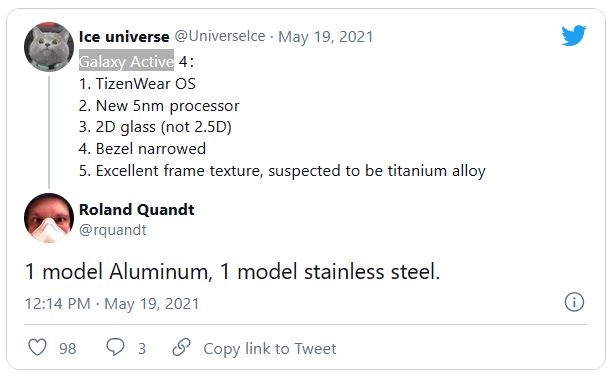Click the May 19, 2021 date beside @UniverseIce
This screenshot has height=378, width=612.
click(x=326, y=37)
